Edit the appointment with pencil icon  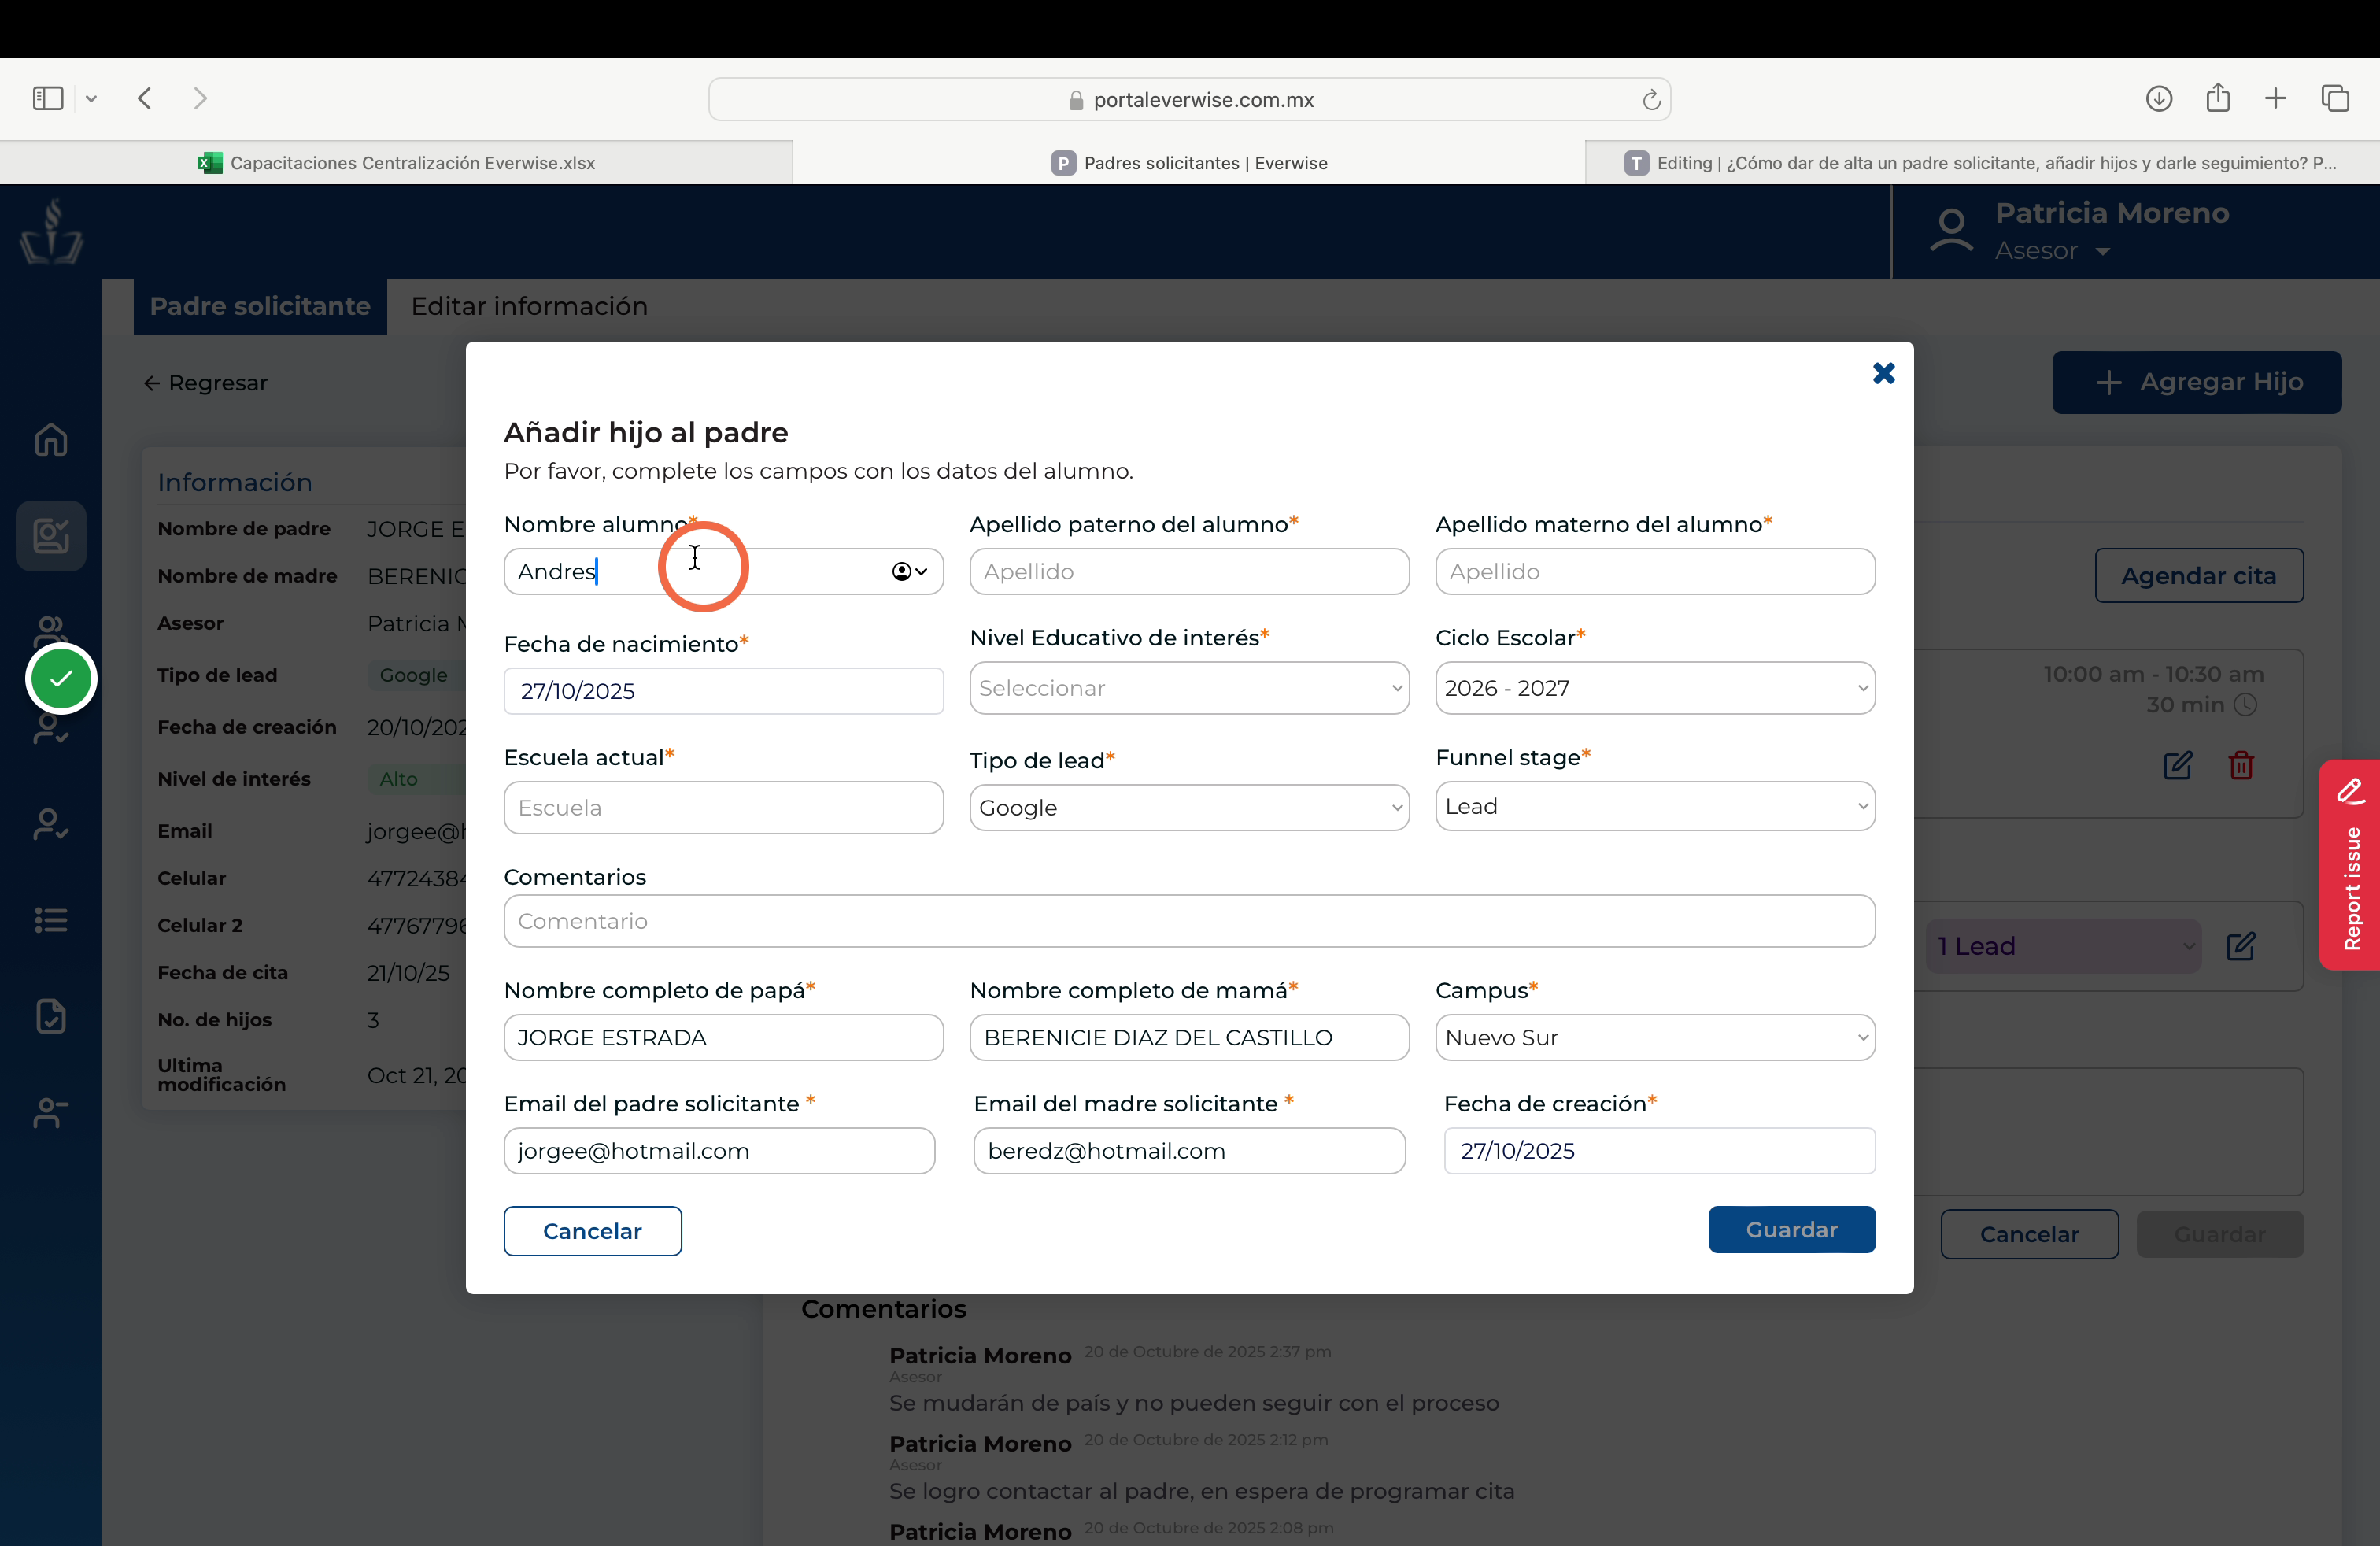pos(2178,765)
